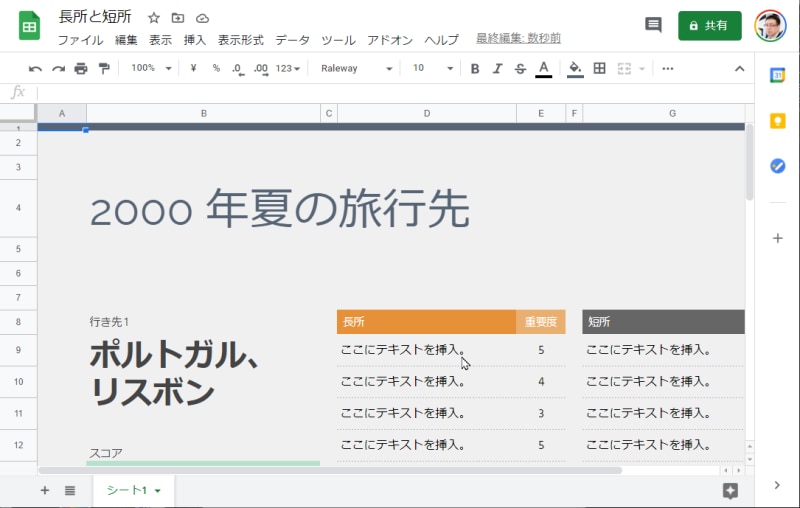The height and width of the screenshot is (508, 800).
Task: Open the Google account avatar
Action: pos(770,26)
